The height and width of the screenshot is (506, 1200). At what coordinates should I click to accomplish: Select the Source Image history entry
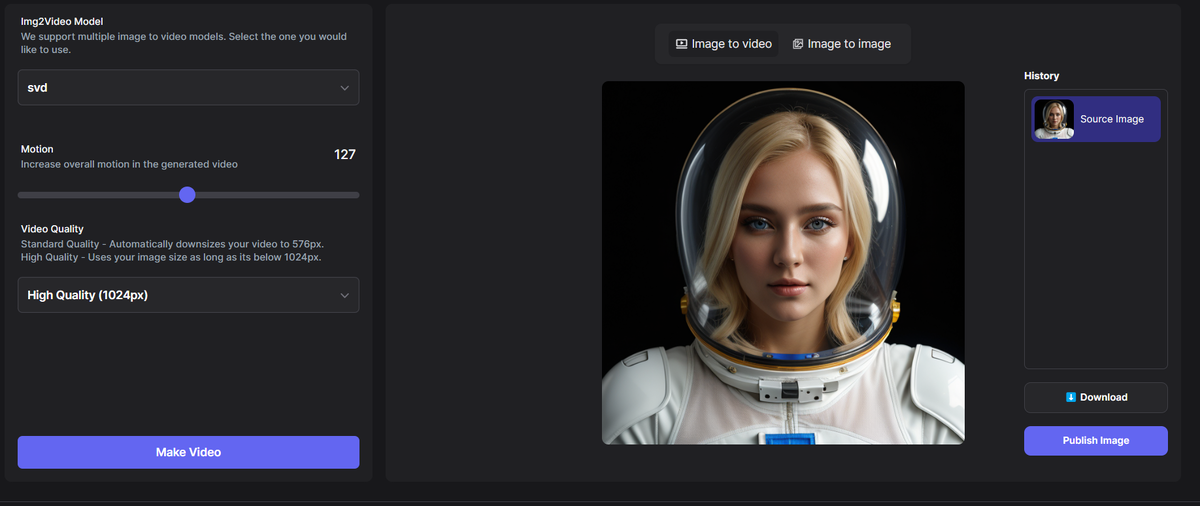(x=1096, y=119)
